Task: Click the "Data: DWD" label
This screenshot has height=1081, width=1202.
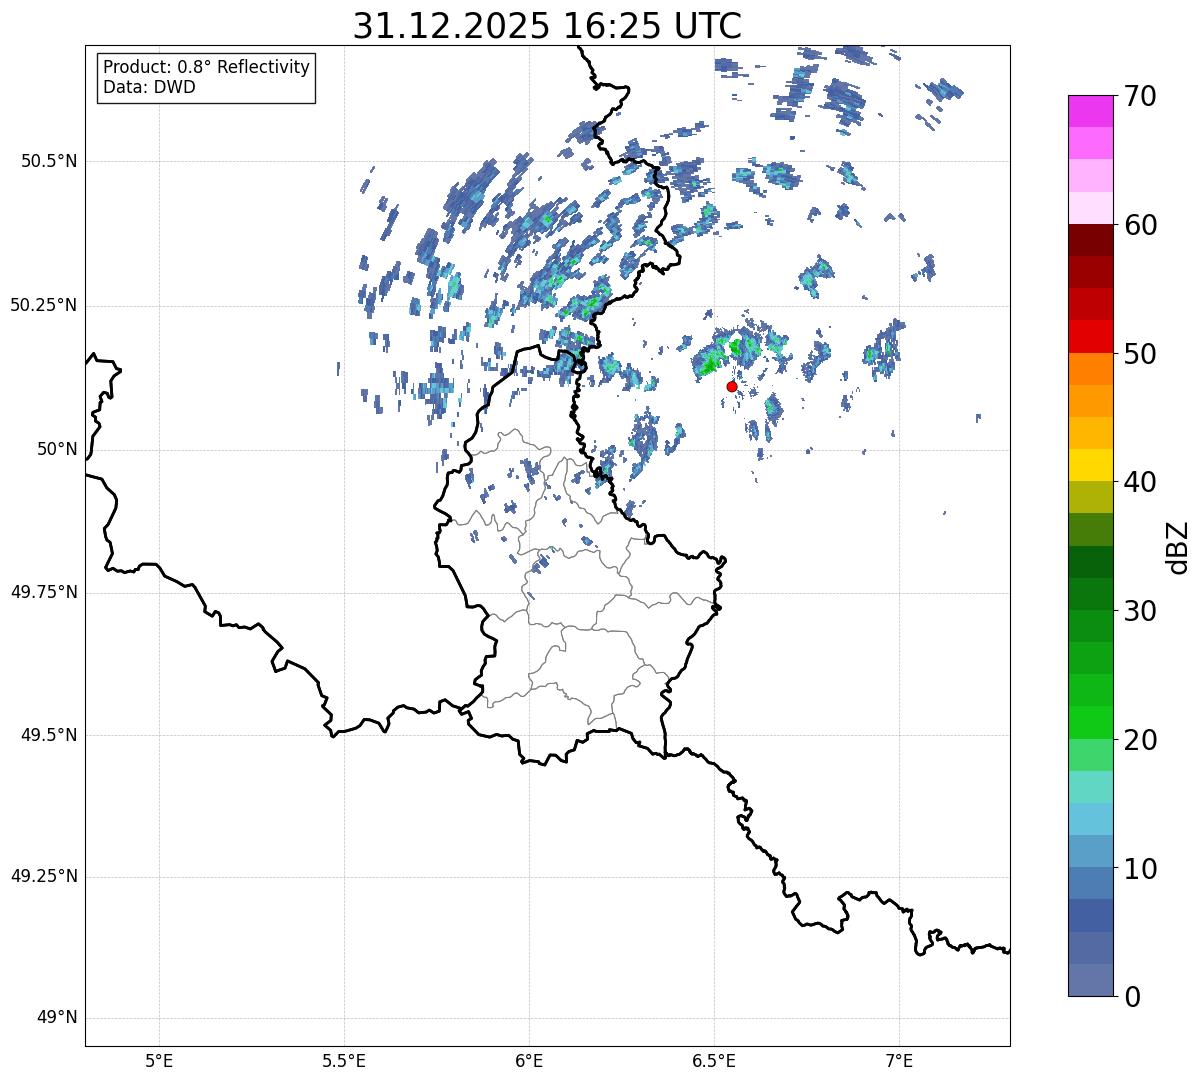Action: pos(149,87)
